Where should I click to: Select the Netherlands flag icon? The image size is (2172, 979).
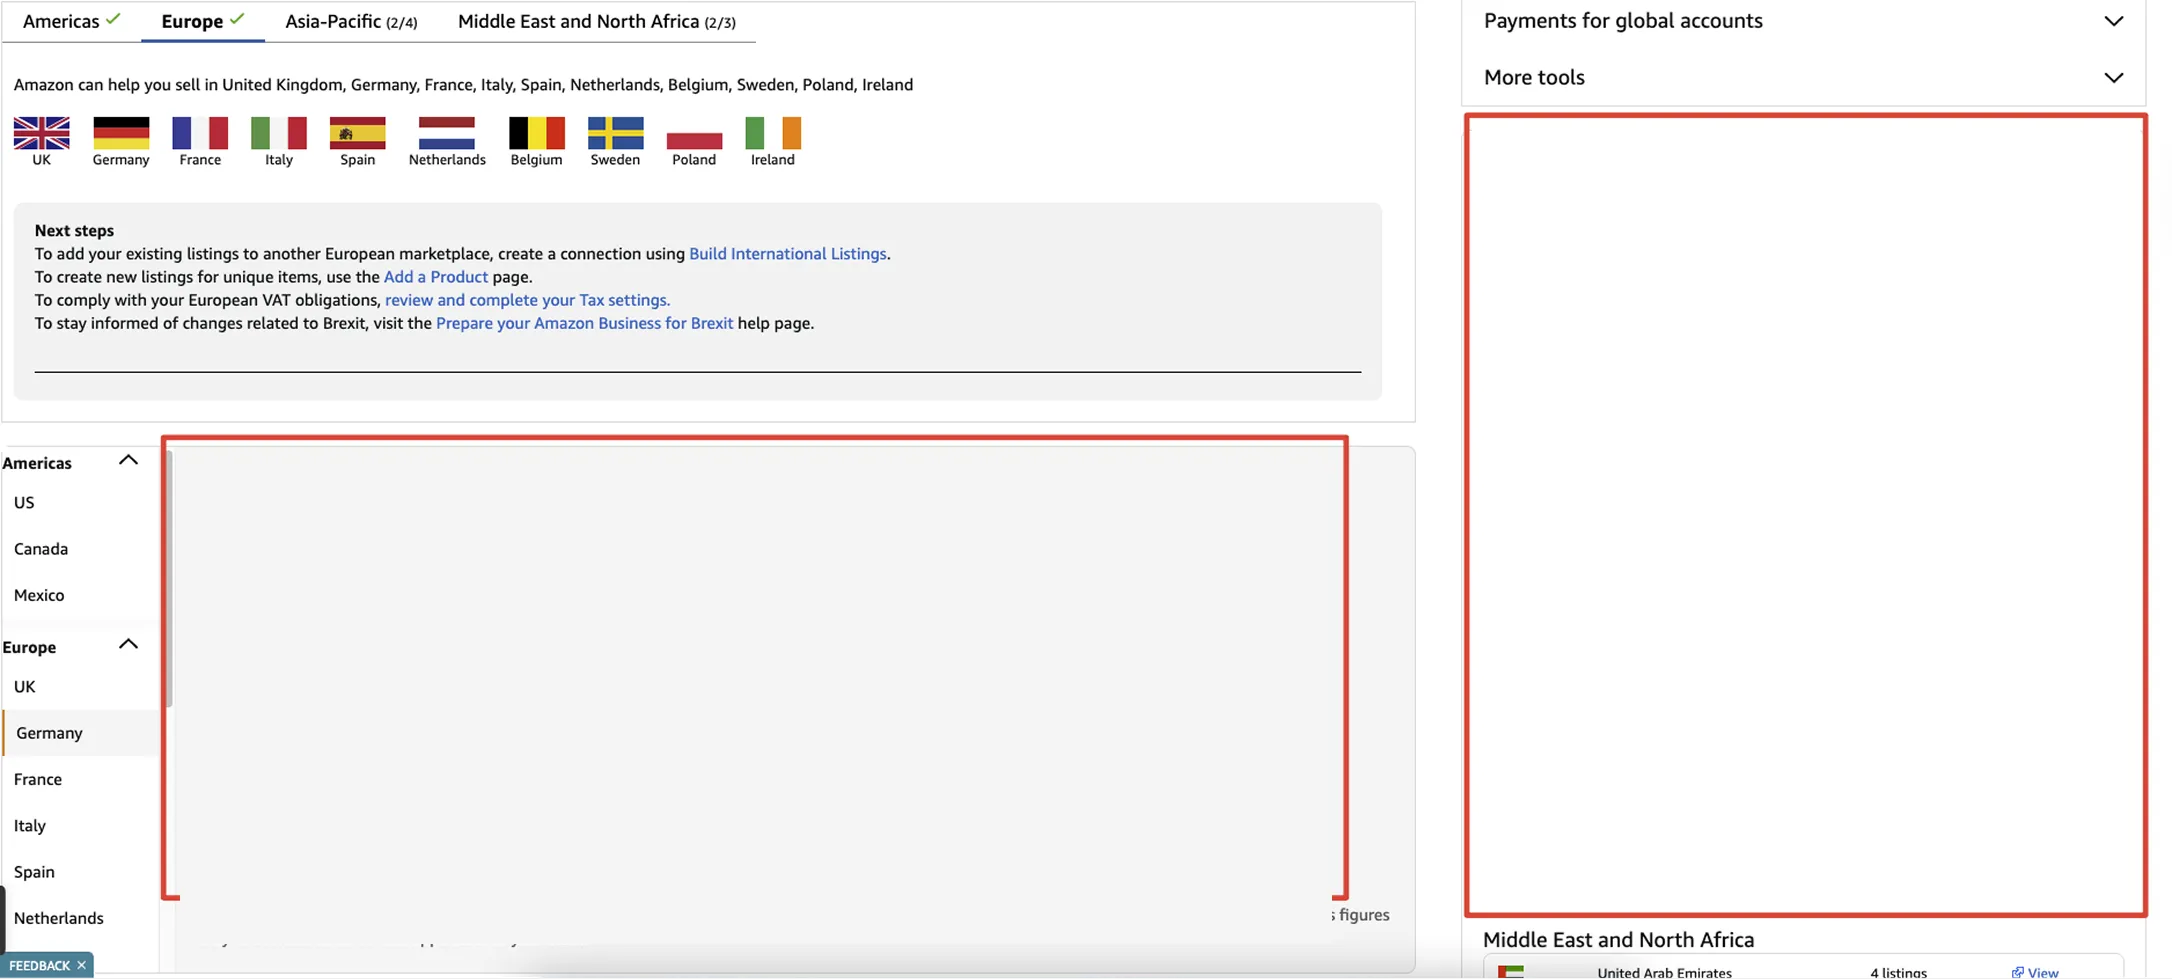[446, 133]
